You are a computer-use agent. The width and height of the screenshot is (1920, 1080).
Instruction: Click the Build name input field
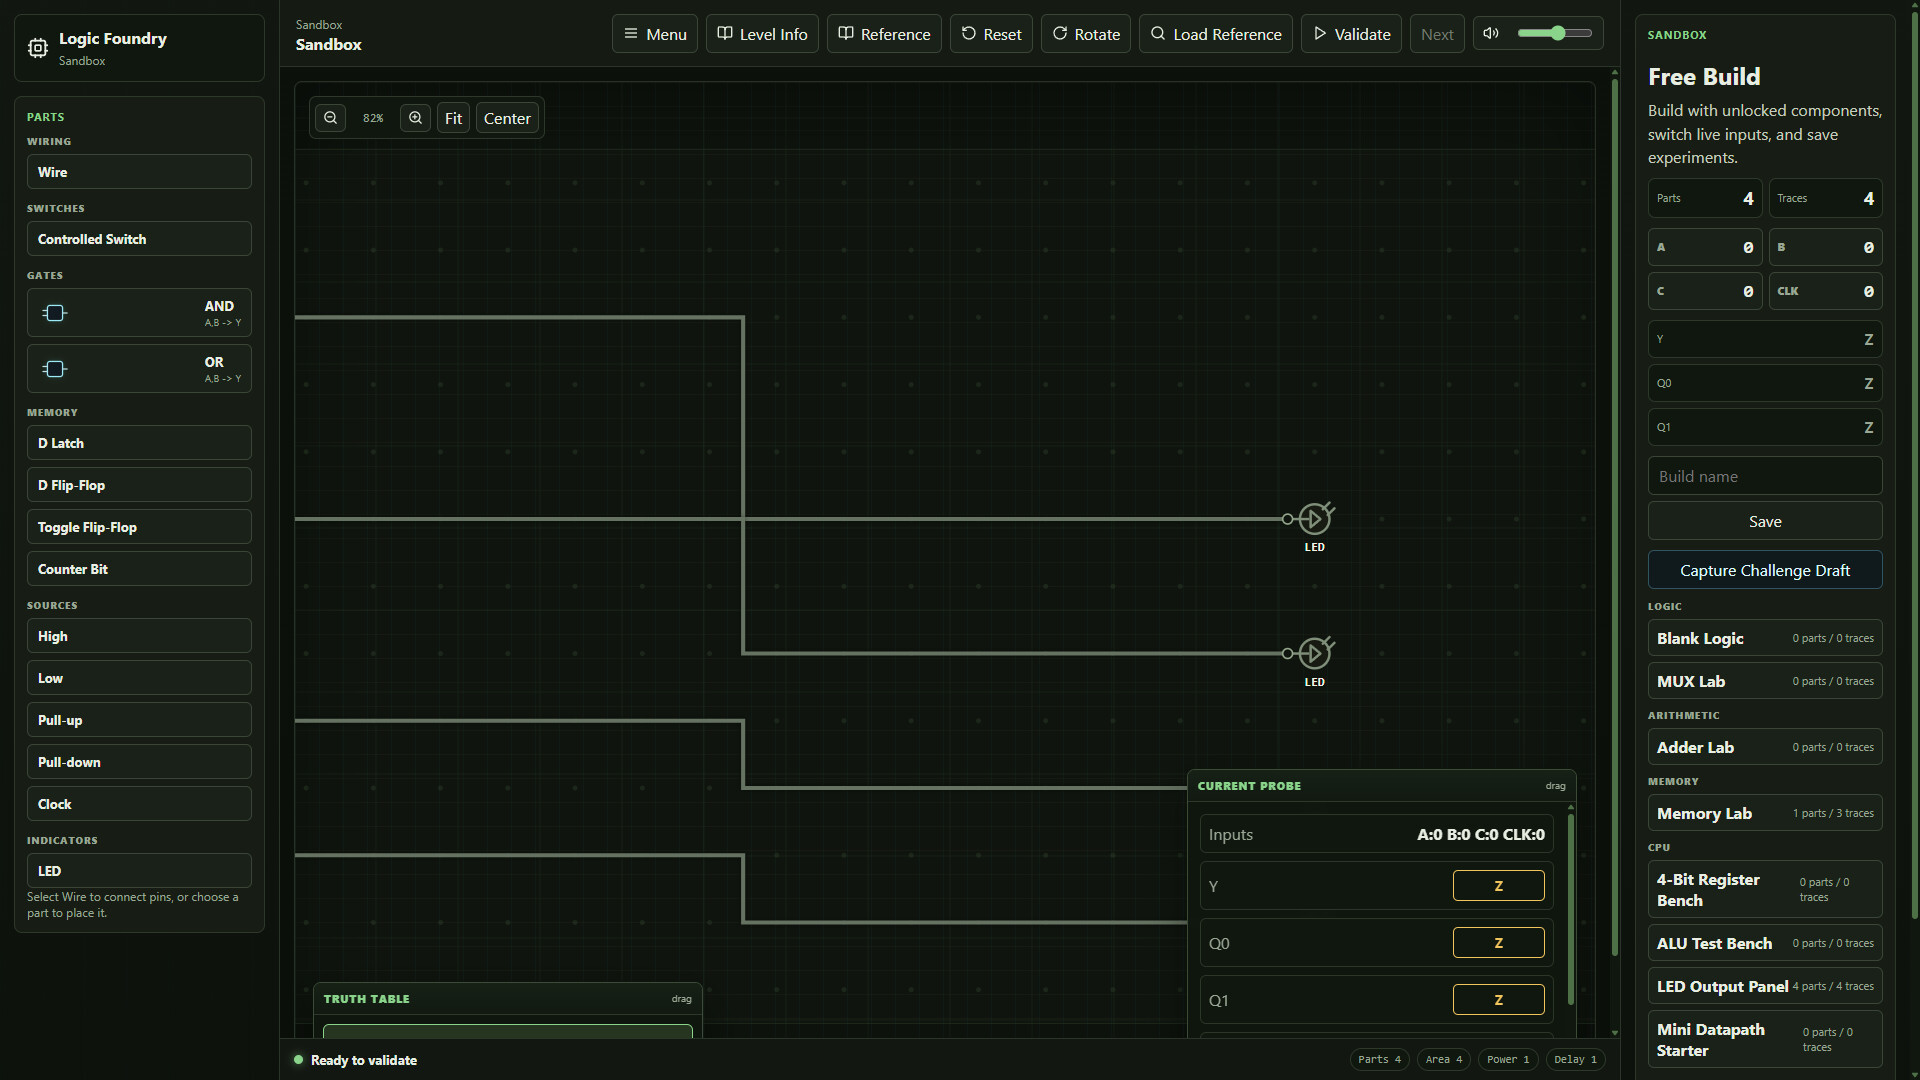1765,476
